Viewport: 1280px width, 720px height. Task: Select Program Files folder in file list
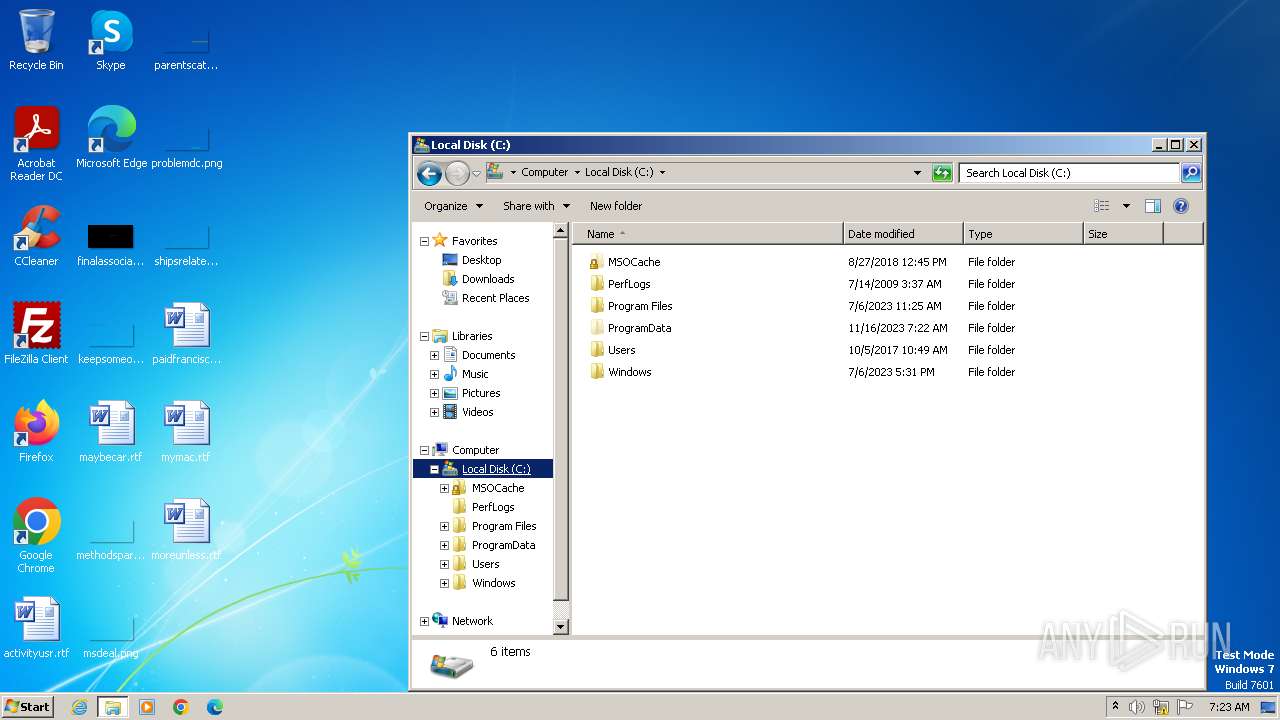point(640,306)
